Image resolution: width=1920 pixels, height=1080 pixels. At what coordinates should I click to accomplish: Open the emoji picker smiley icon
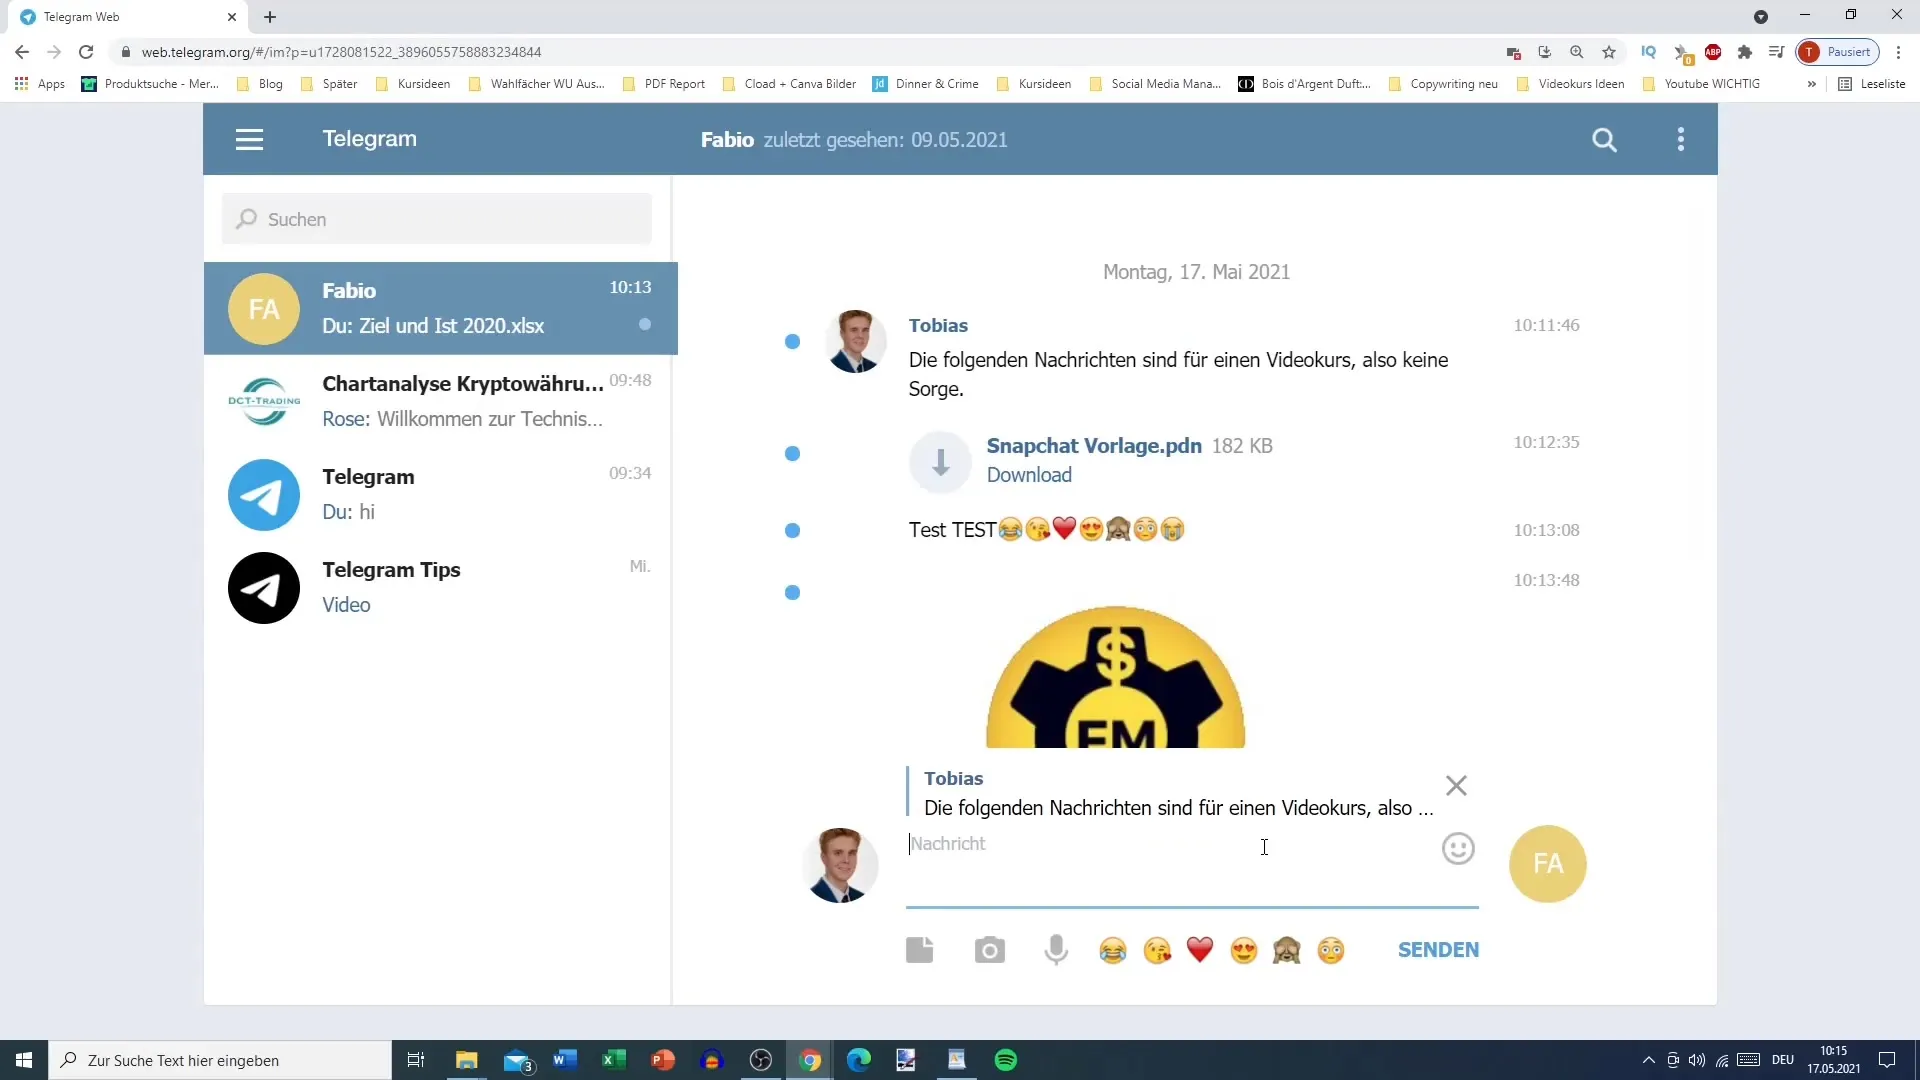pos(1458,849)
